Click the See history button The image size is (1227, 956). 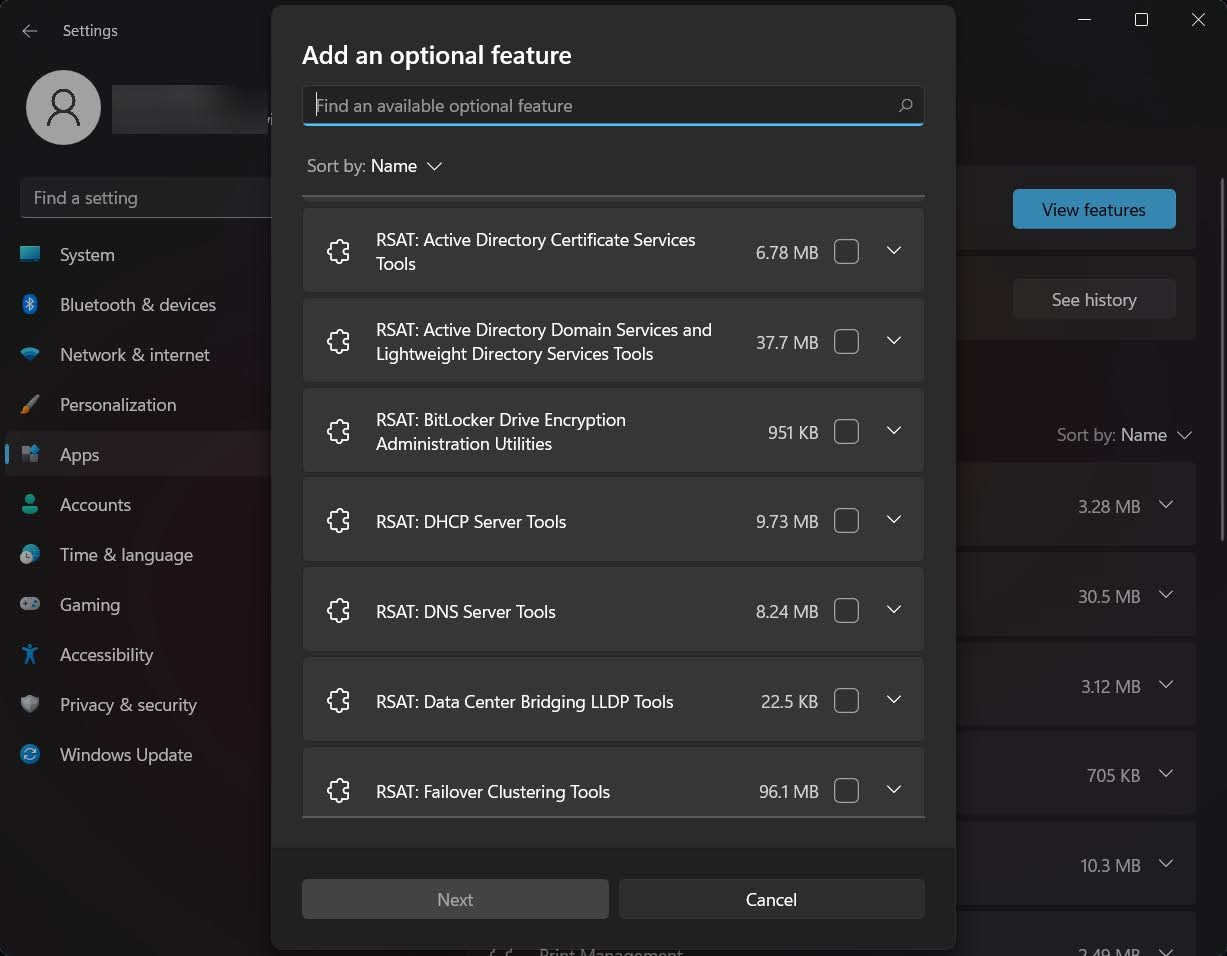click(1093, 300)
